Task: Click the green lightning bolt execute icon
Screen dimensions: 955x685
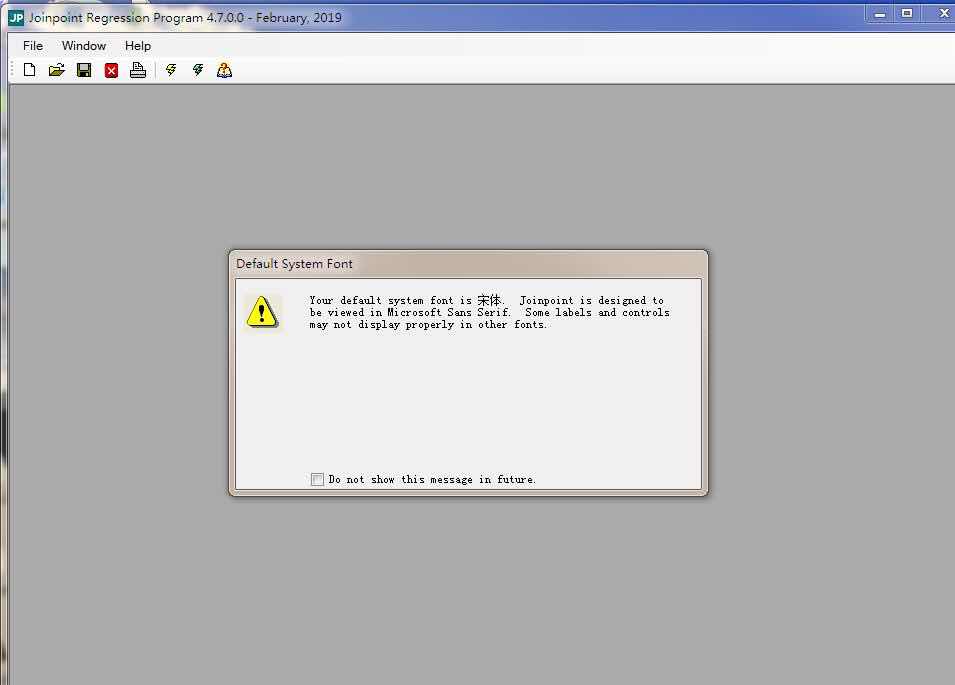Action: pyautogui.click(x=198, y=70)
